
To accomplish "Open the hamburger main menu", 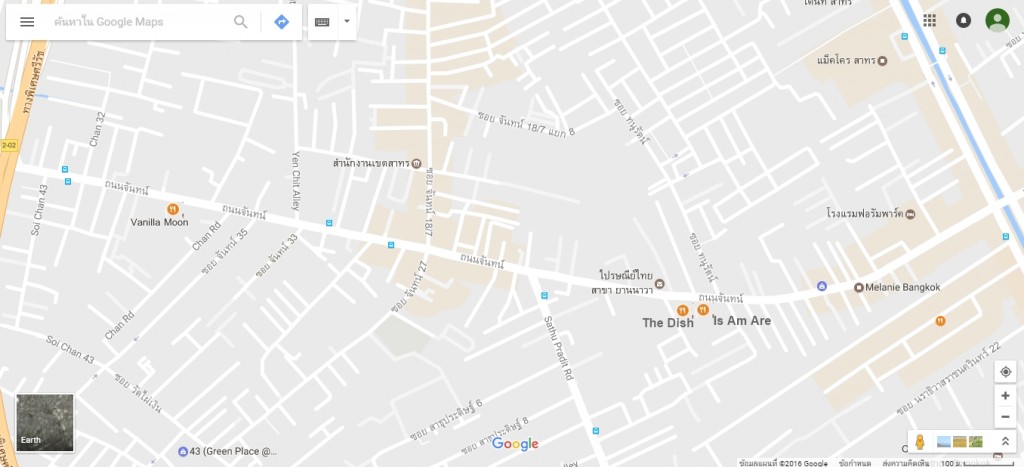I will click(27, 22).
